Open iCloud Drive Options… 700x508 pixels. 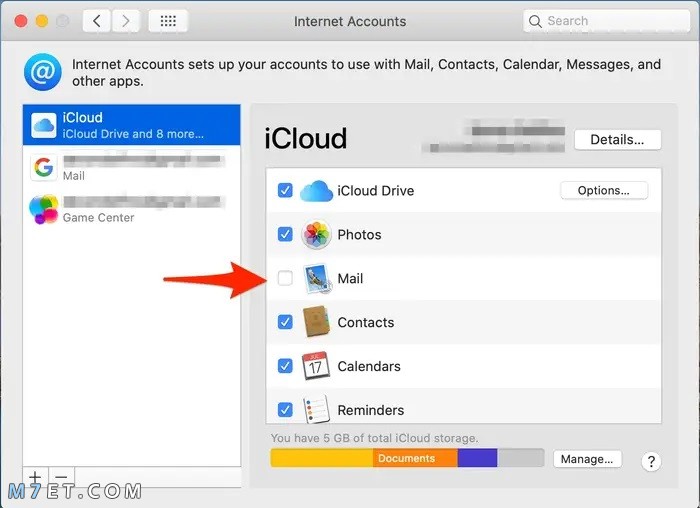pyautogui.click(x=604, y=191)
